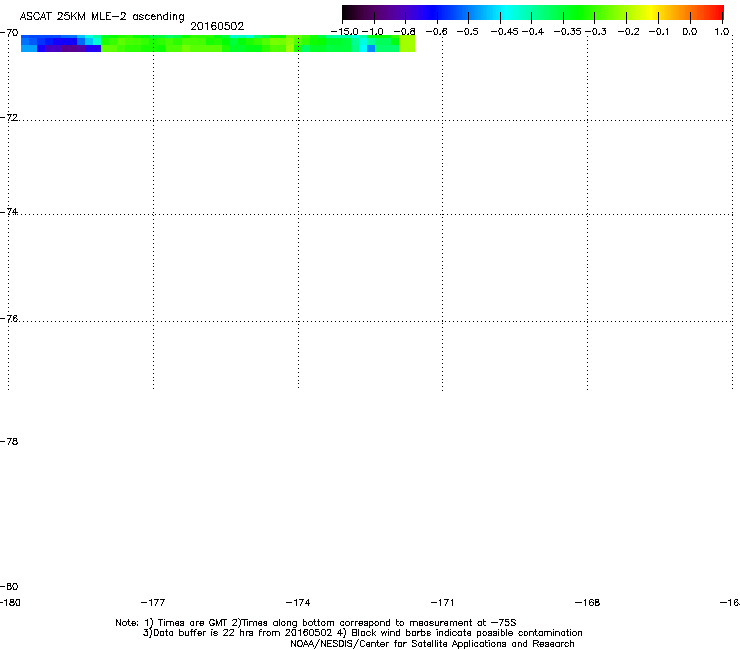Click the -0.1 color scale label
This screenshot has height=650, width=740.
[659, 32]
